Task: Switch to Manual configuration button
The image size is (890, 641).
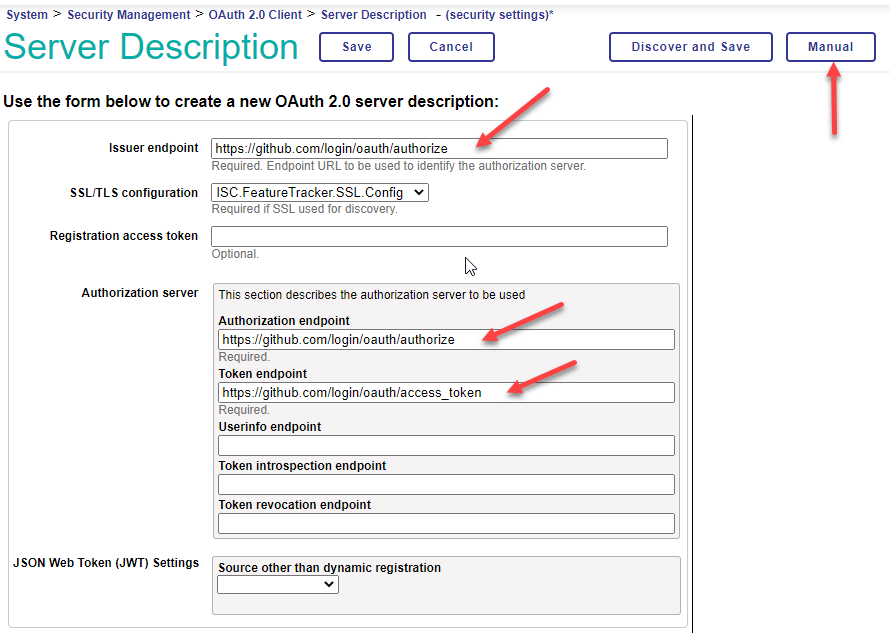Action: coord(830,47)
